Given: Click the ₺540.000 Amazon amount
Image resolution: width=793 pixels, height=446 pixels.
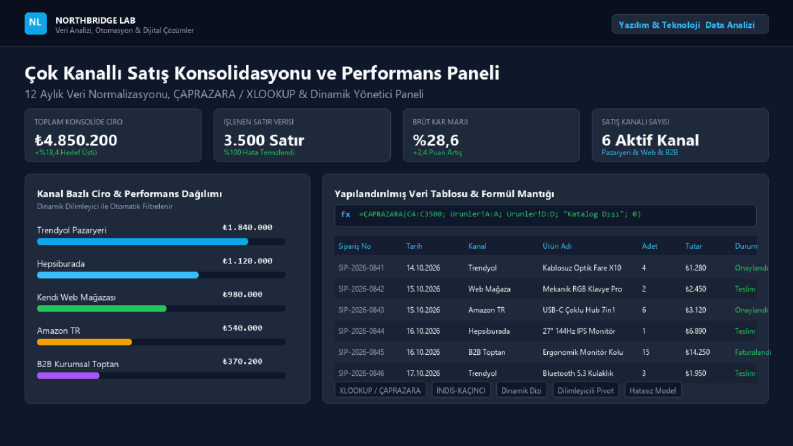Looking at the screenshot, I should [x=242, y=328].
